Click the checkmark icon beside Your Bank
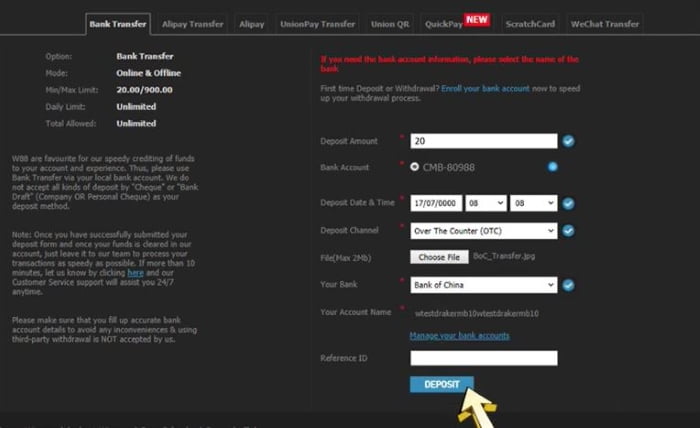The width and height of the screenshot is (700, 428). (x=568, y=285)
